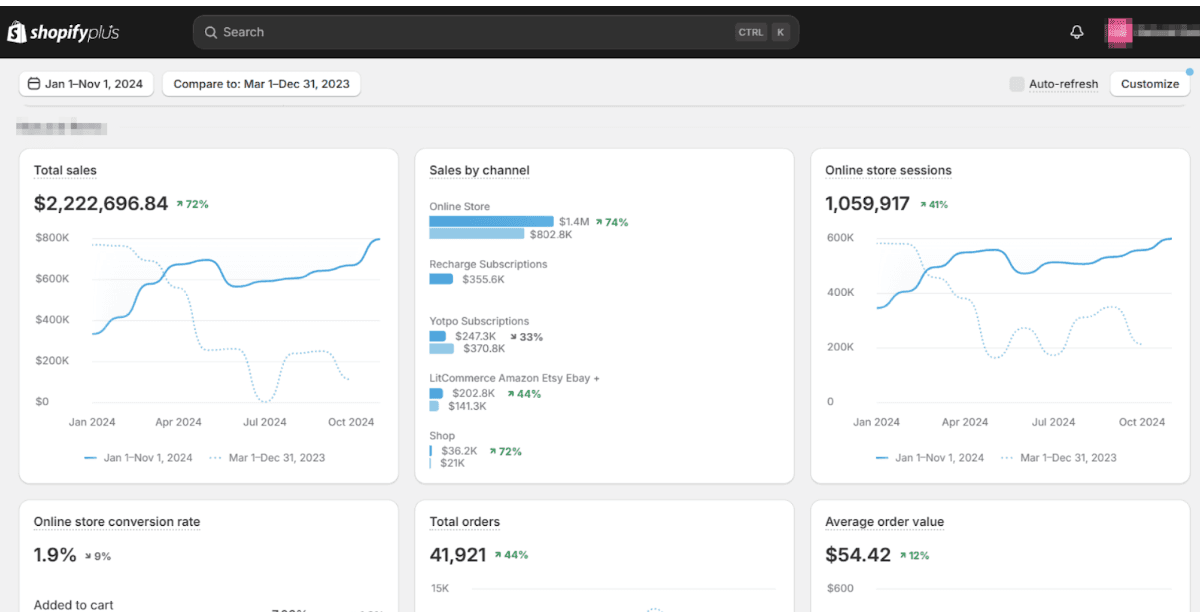This screenshot has height=612, width=1200.
Task: Open the Total orders report title
Action: [x=464, y=522]
